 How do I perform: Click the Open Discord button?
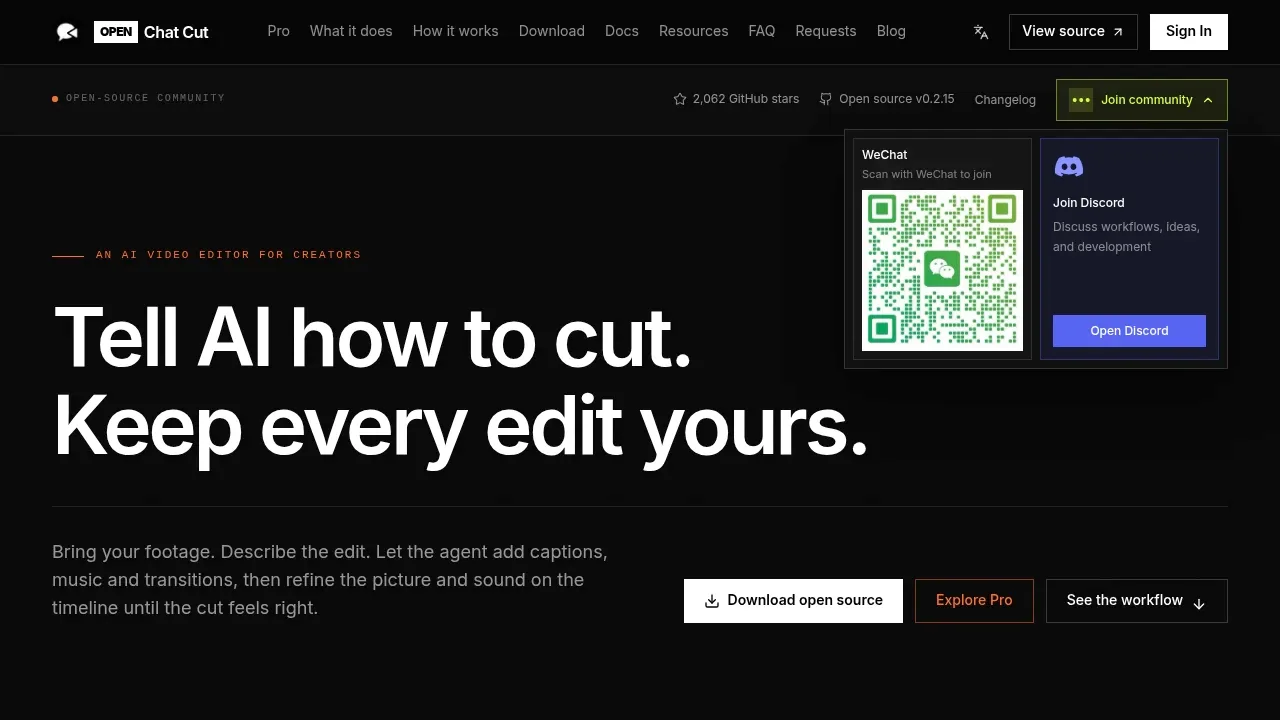(1129, 331)
